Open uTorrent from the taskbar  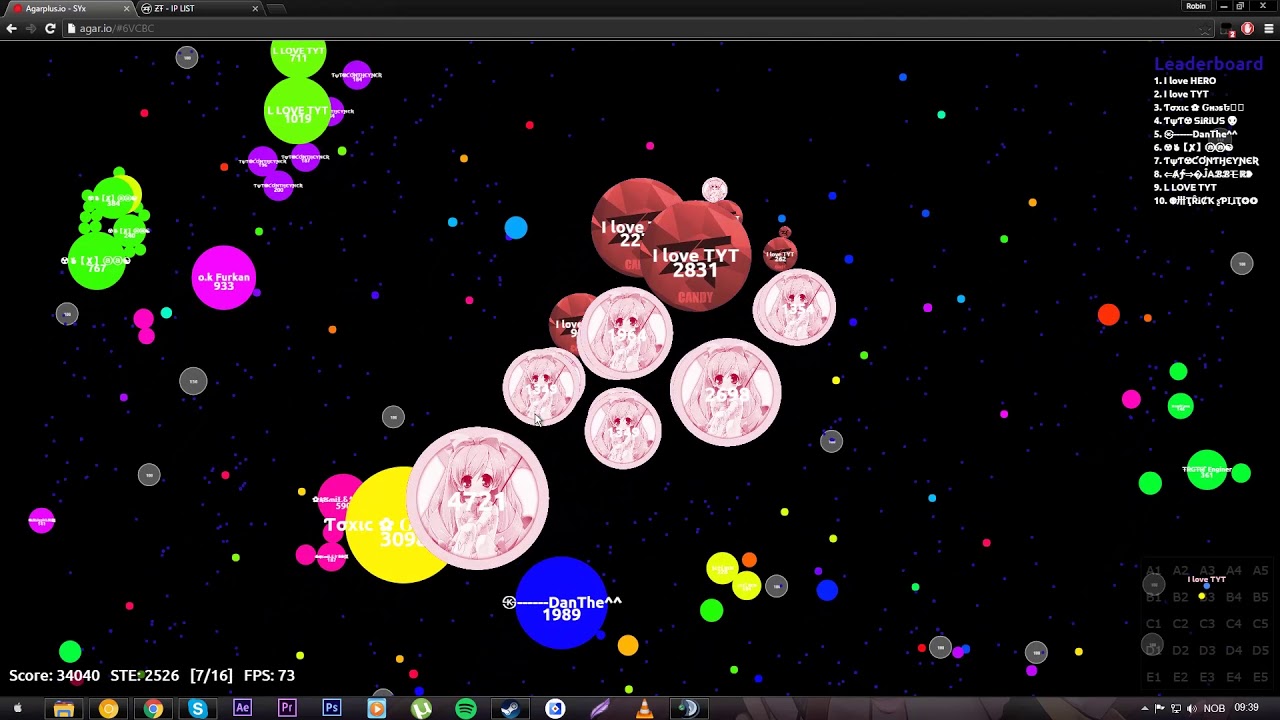click(x=421, y=709)
